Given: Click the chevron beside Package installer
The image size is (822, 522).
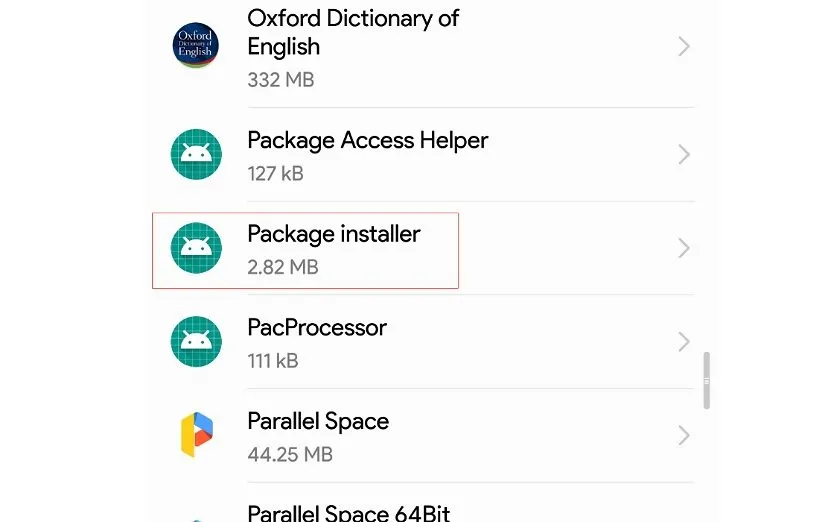Looking at the screenshot, I should click(x=684, y=248).
